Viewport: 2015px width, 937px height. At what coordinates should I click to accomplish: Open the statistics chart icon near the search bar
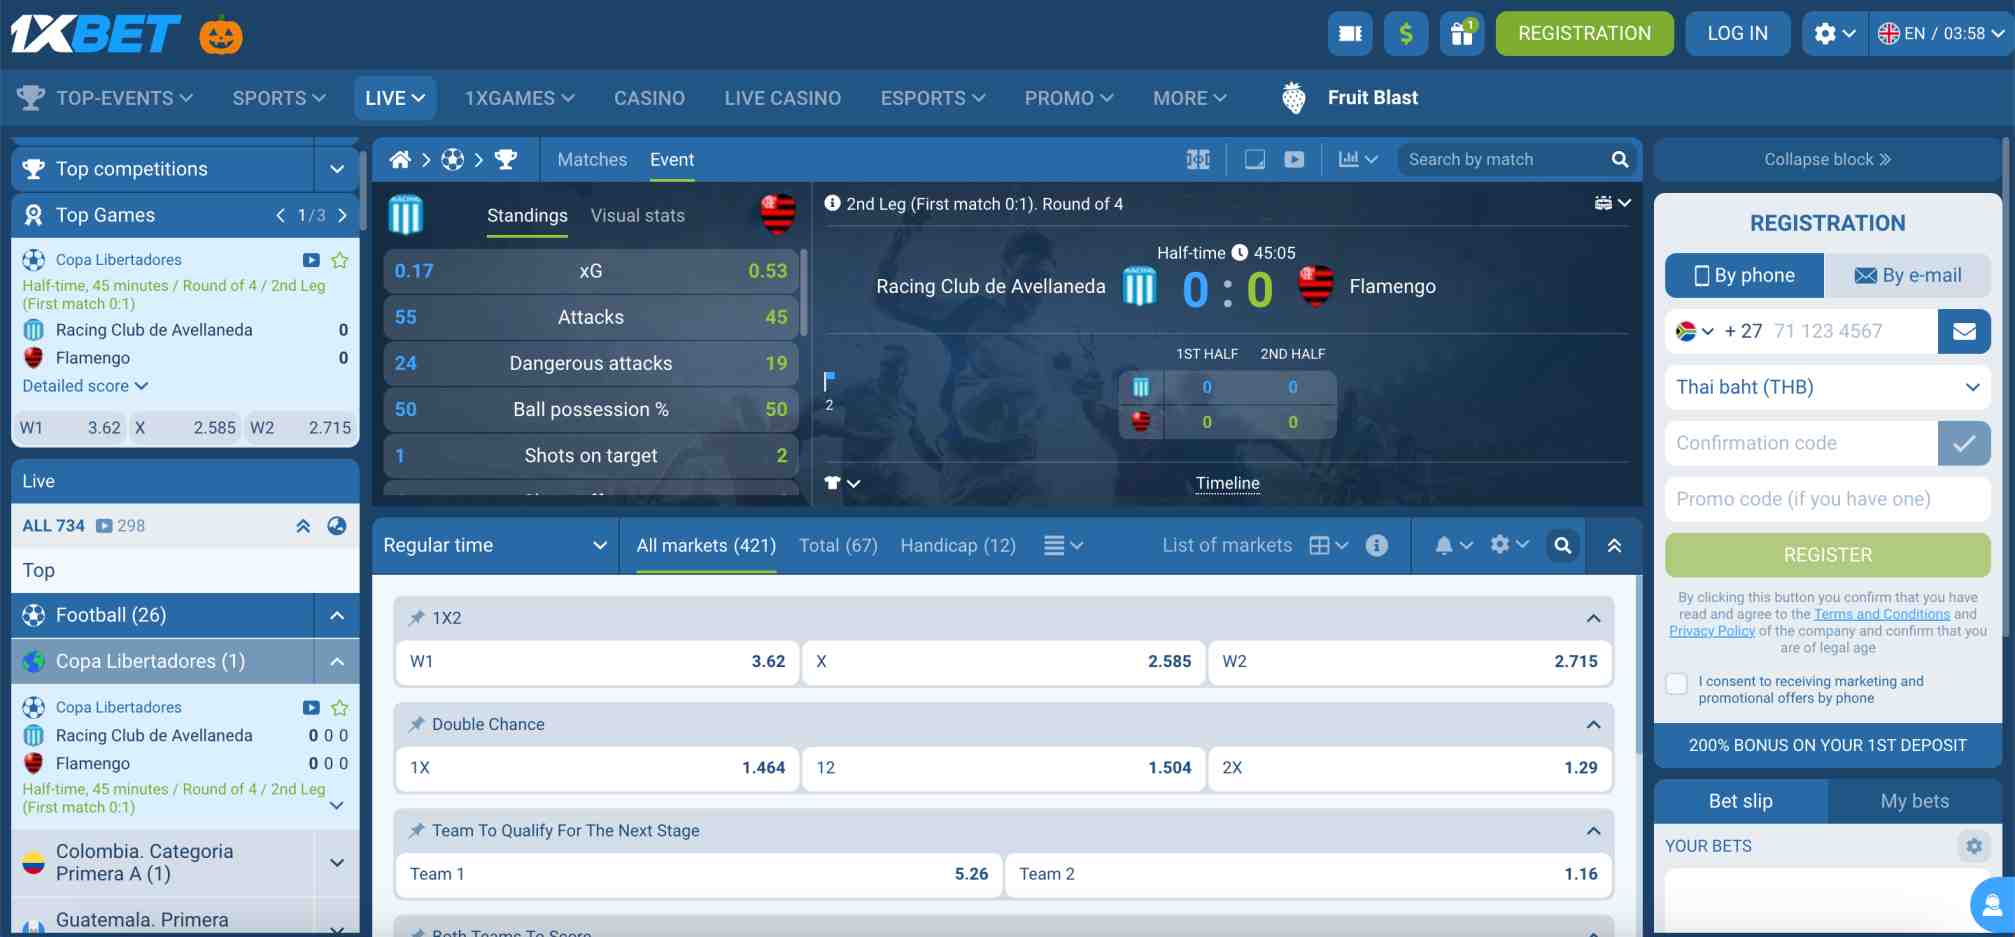coord(1350,159)
